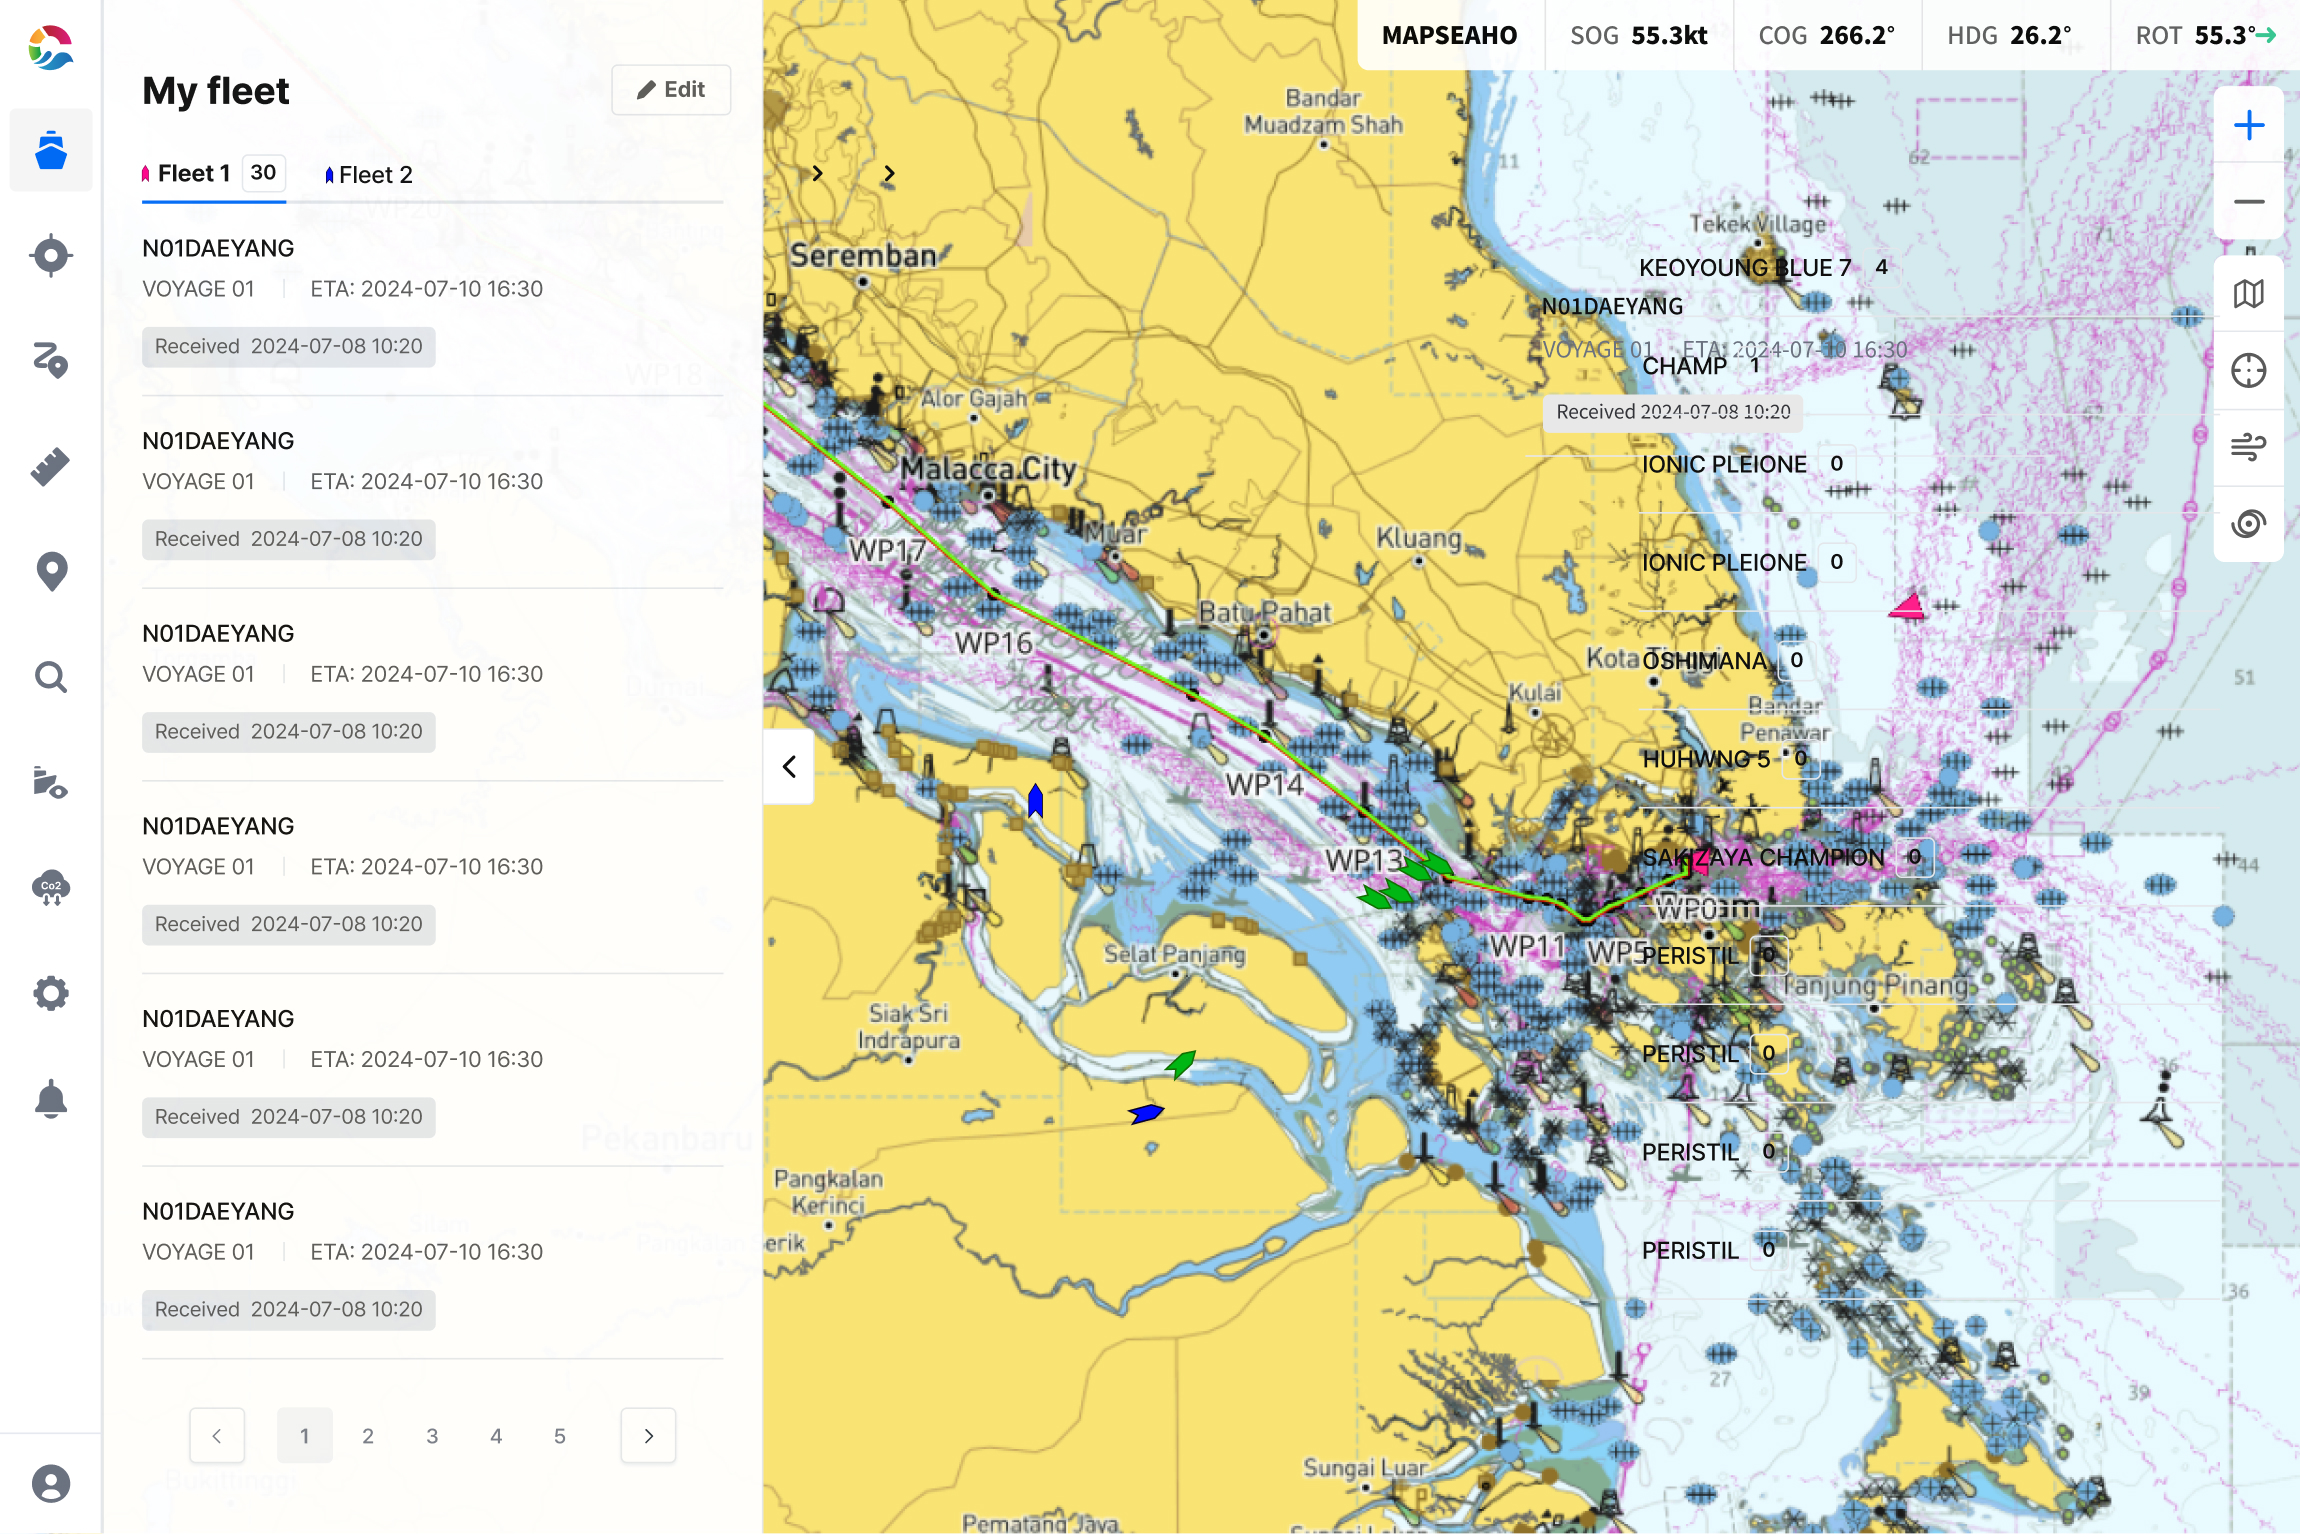
Task: Click the first small chevron on the map
Action: 818,173
